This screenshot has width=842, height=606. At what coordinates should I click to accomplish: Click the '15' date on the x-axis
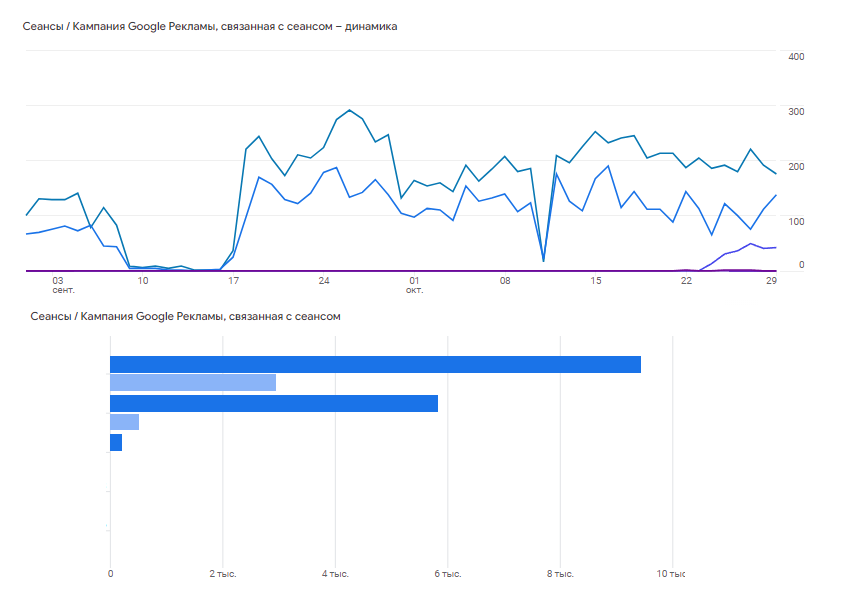tap(596, 281)
